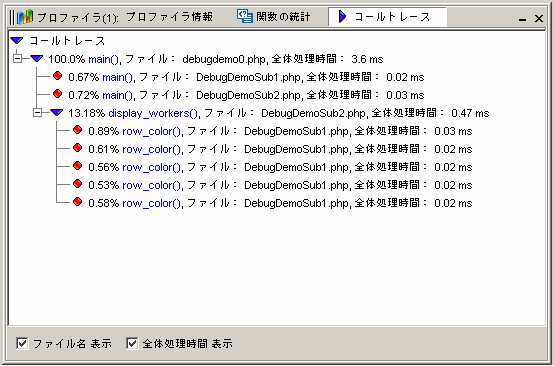Toggle the 全体処理時間 表示 checkbox
Image resolution: width=554 pixels, height=366 pixels.
(132, 343)
